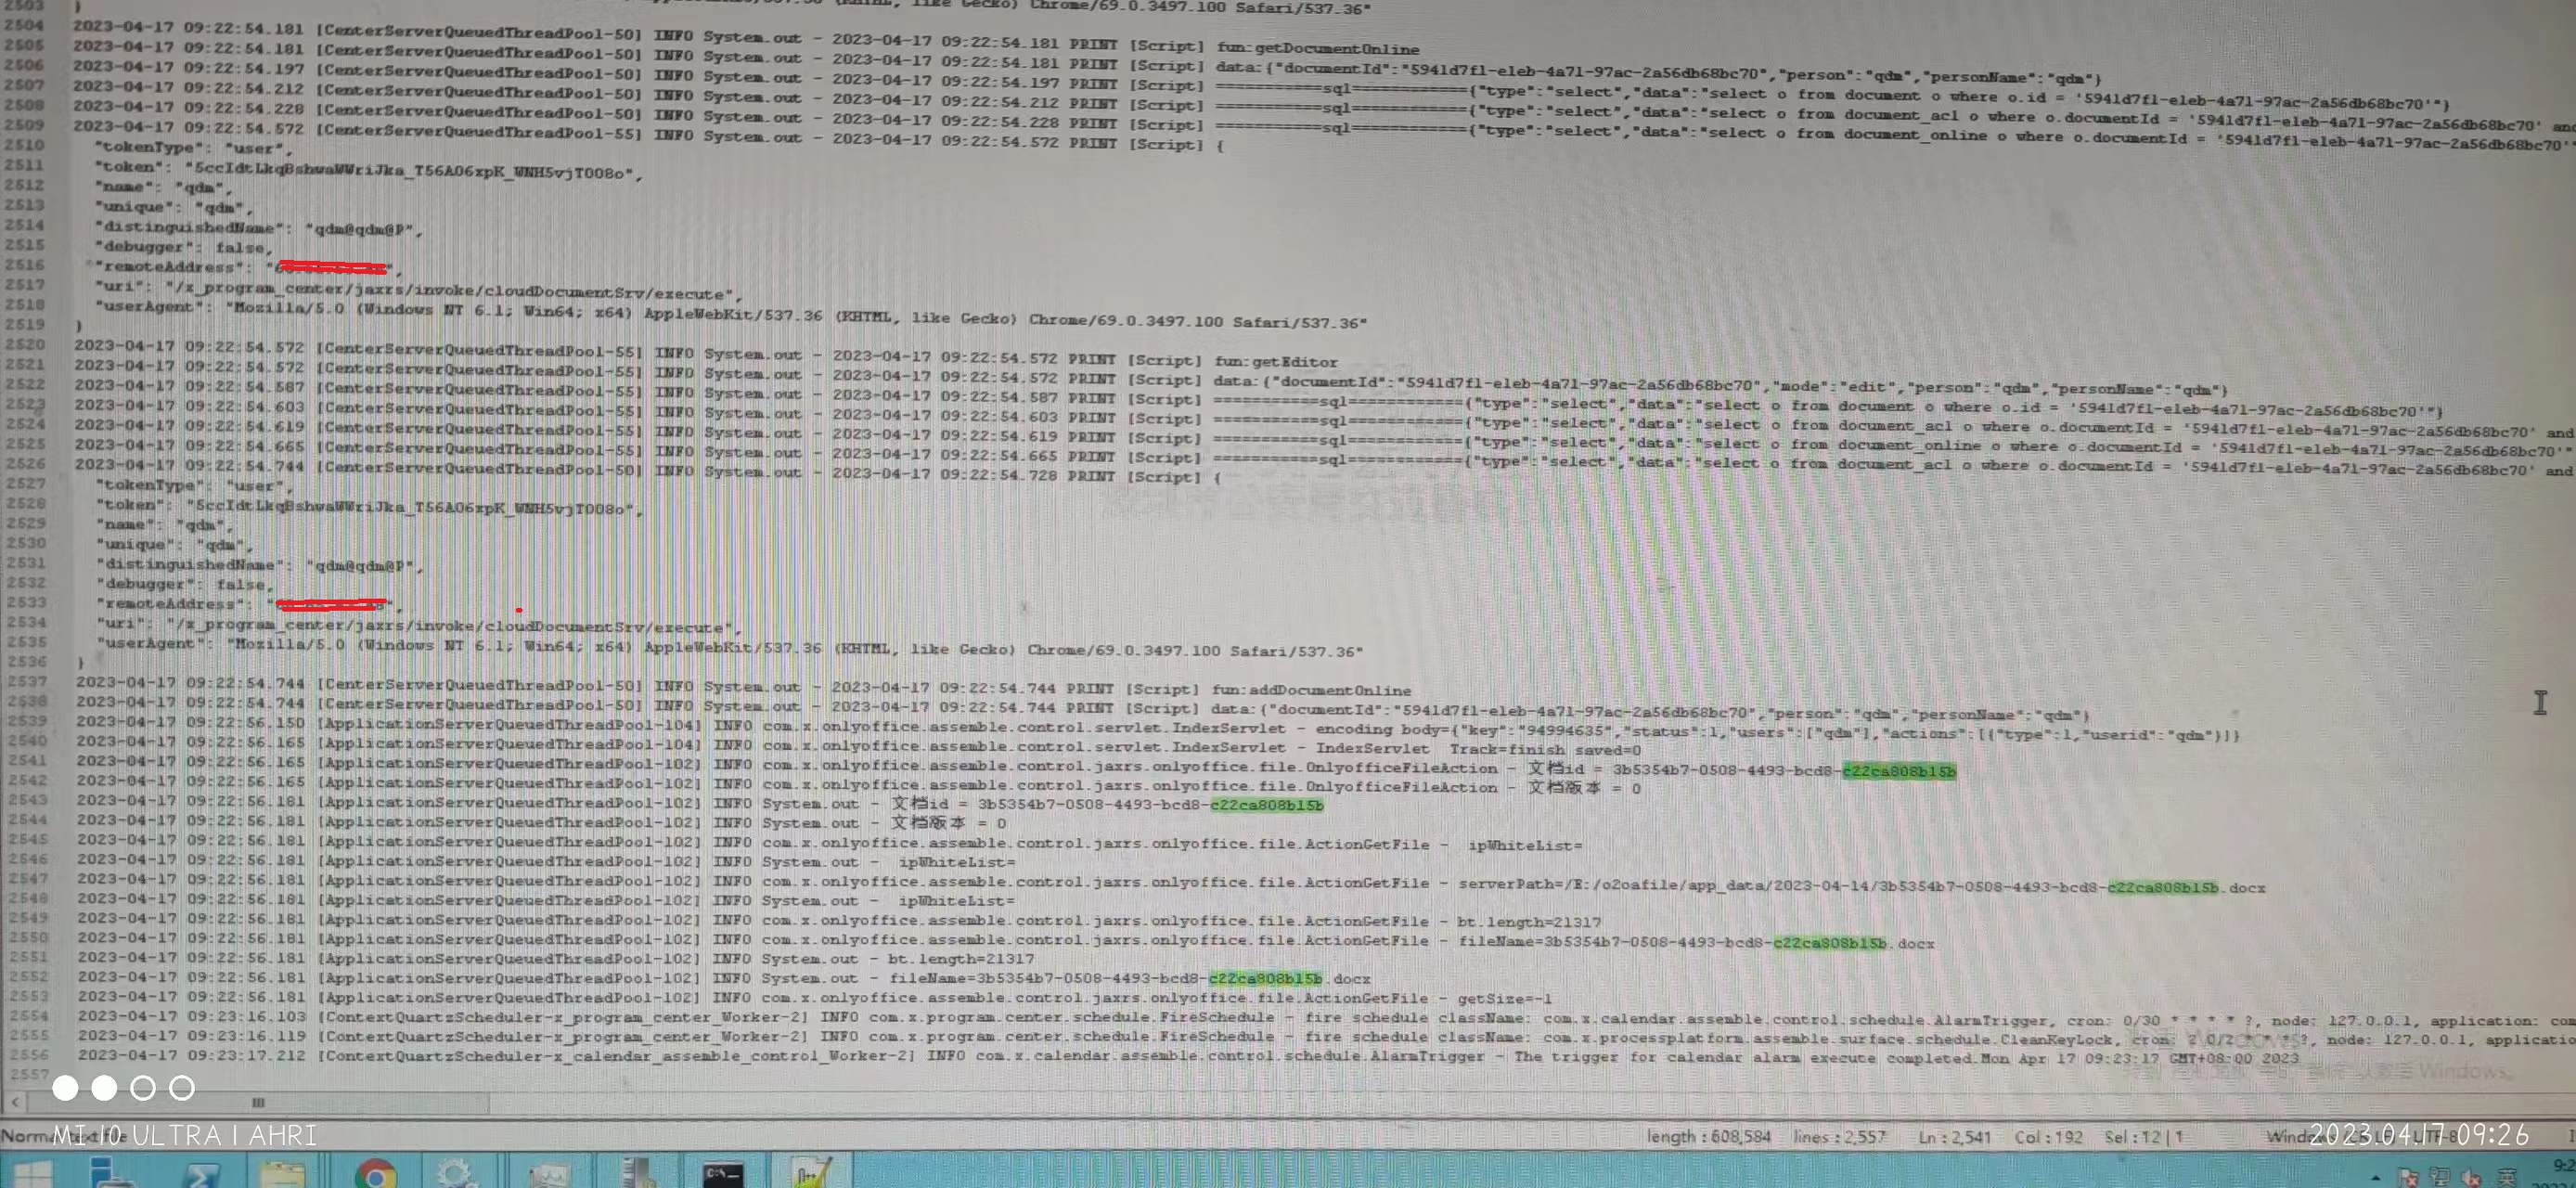This screenshot has height=1188, width=2576.
Task: Open the network tray icon
Action: coord(2440,1178)
